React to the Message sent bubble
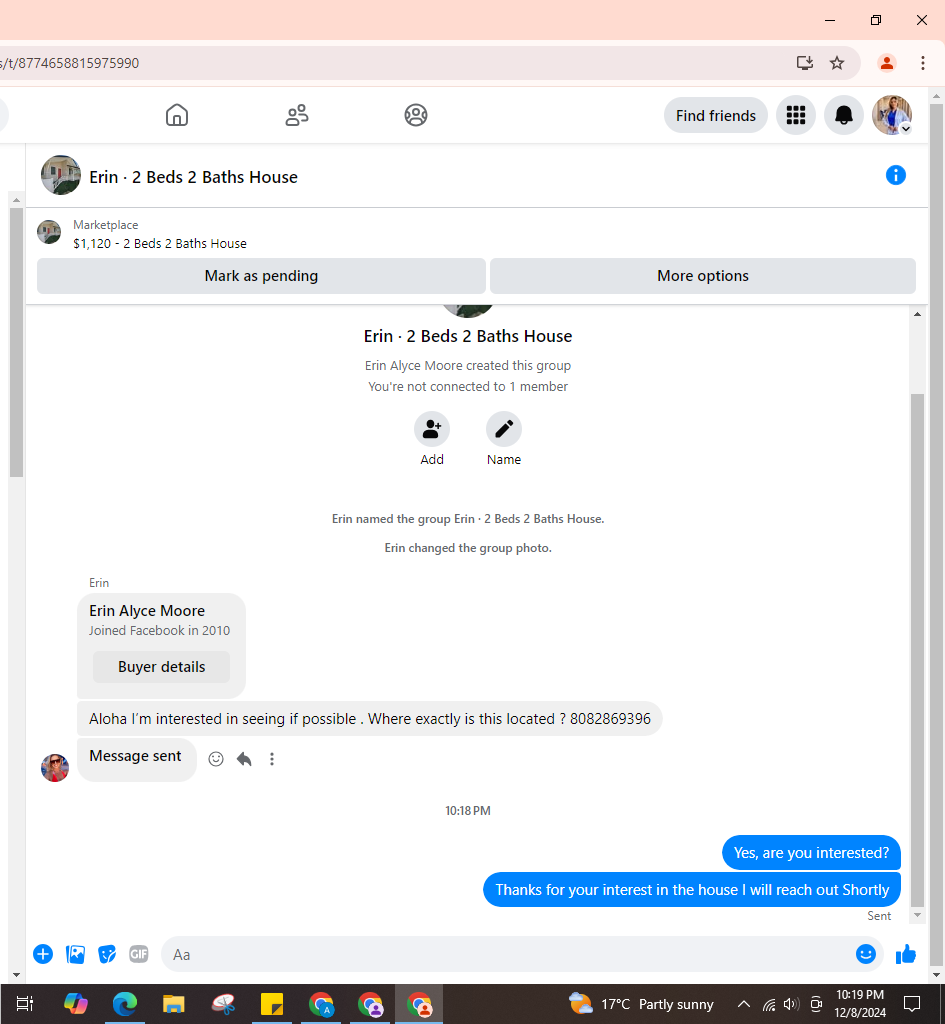This screenshot has width=945, height=1024. tap(216, 759)
